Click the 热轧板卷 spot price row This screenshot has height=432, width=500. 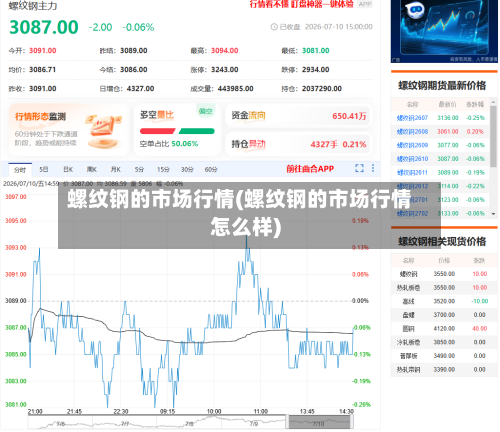[444, 287]
